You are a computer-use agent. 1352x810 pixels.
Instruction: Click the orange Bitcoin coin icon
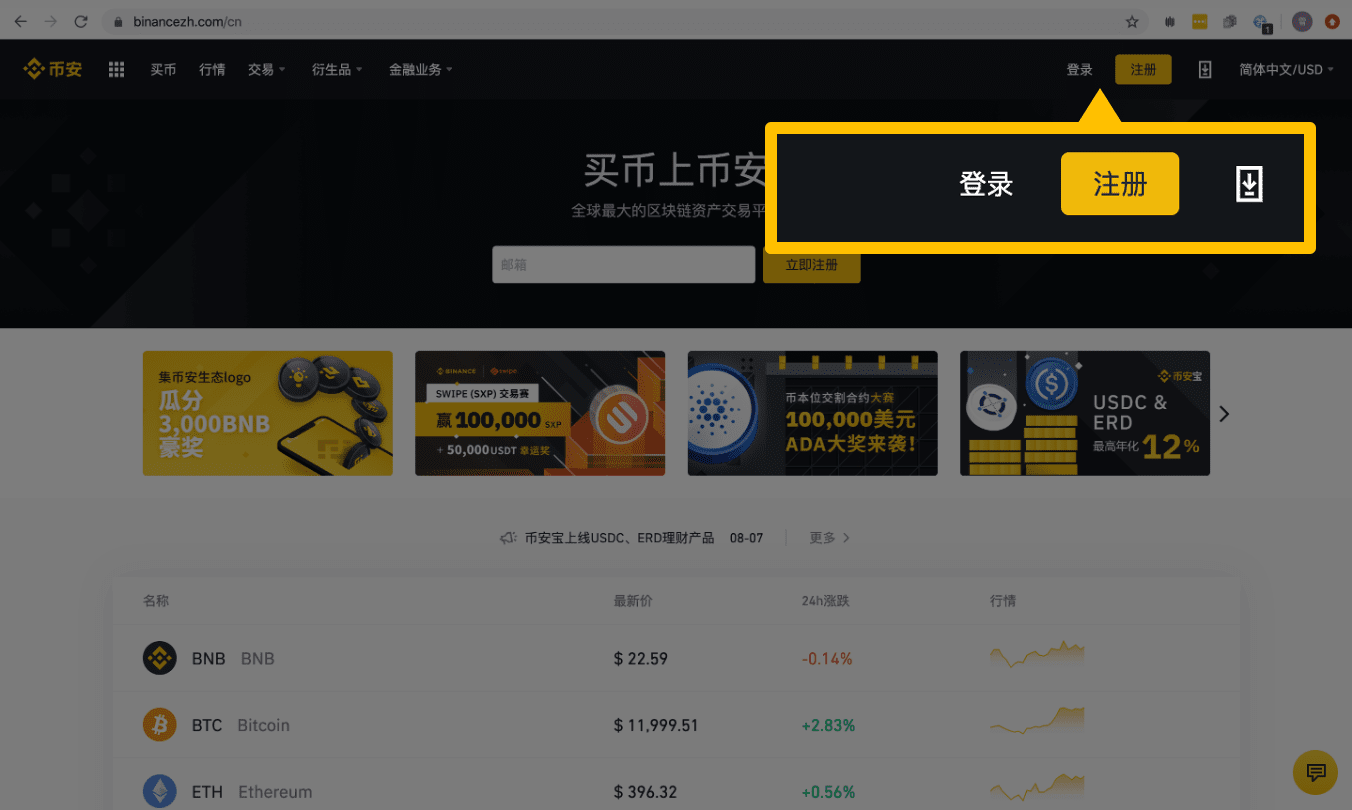click(x=160, y=725)
